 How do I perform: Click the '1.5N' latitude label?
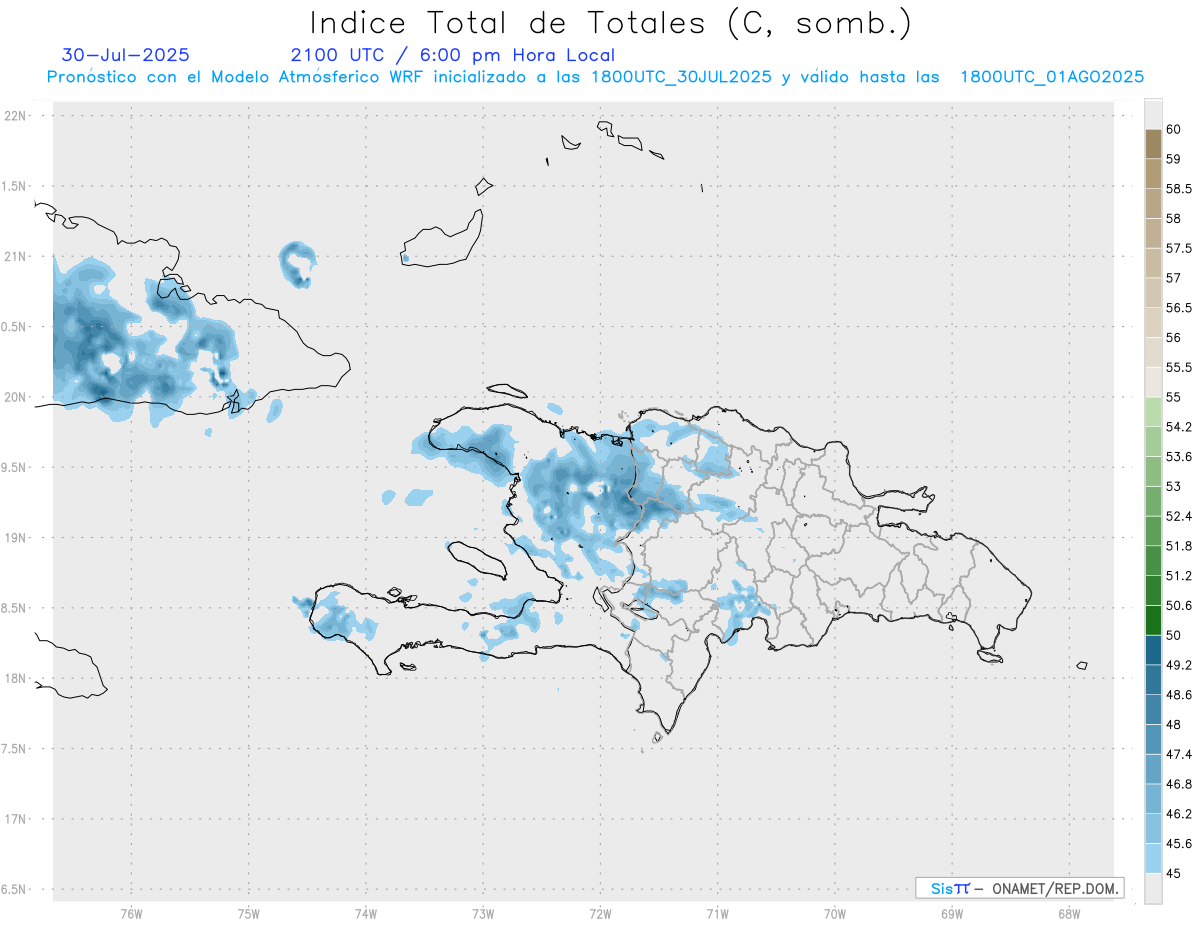tap(15, 186)
